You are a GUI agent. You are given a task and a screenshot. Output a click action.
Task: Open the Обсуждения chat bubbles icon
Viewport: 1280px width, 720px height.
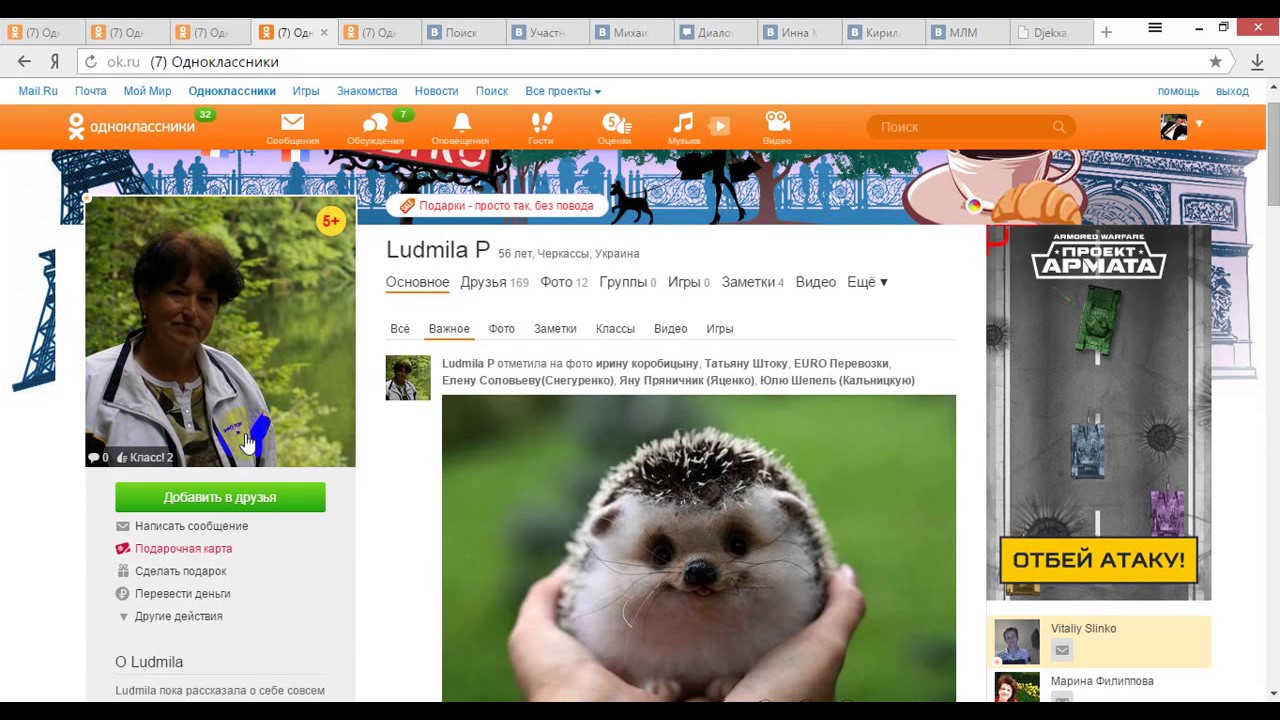(375, 123)
